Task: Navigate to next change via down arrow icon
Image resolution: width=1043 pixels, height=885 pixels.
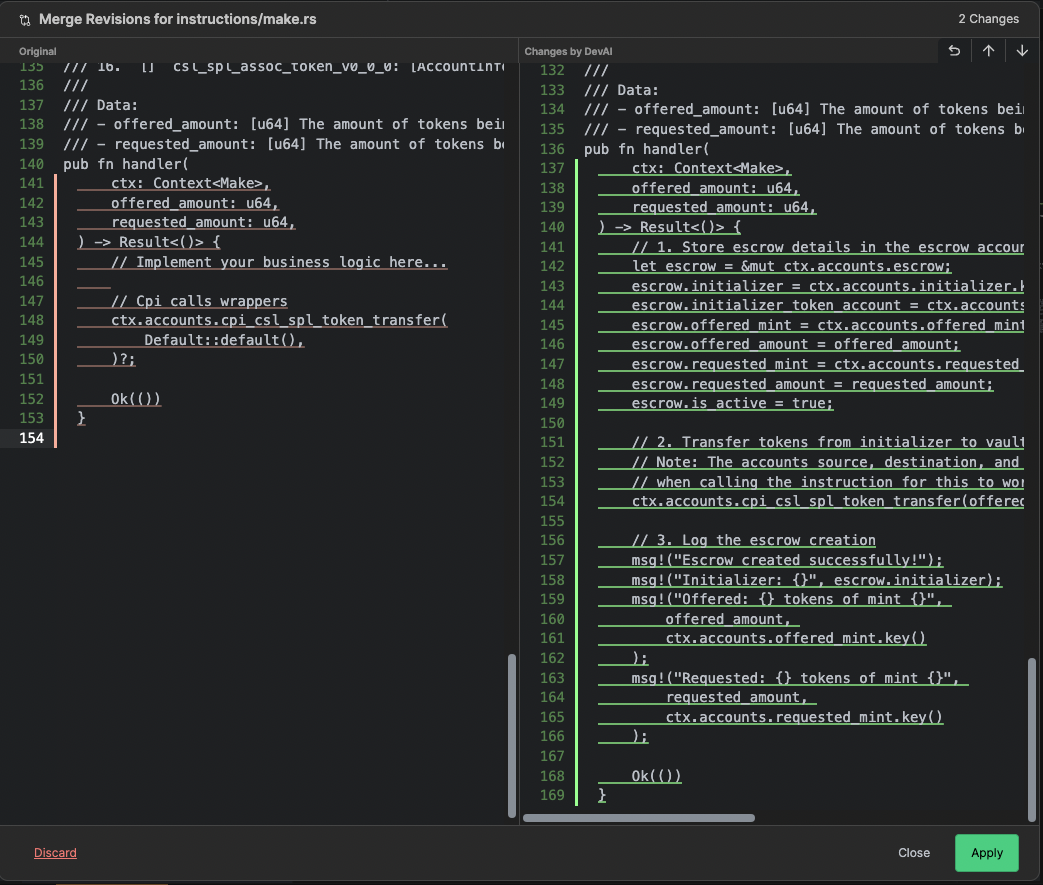Action: pyautogui.click(x=1021, y=50)
